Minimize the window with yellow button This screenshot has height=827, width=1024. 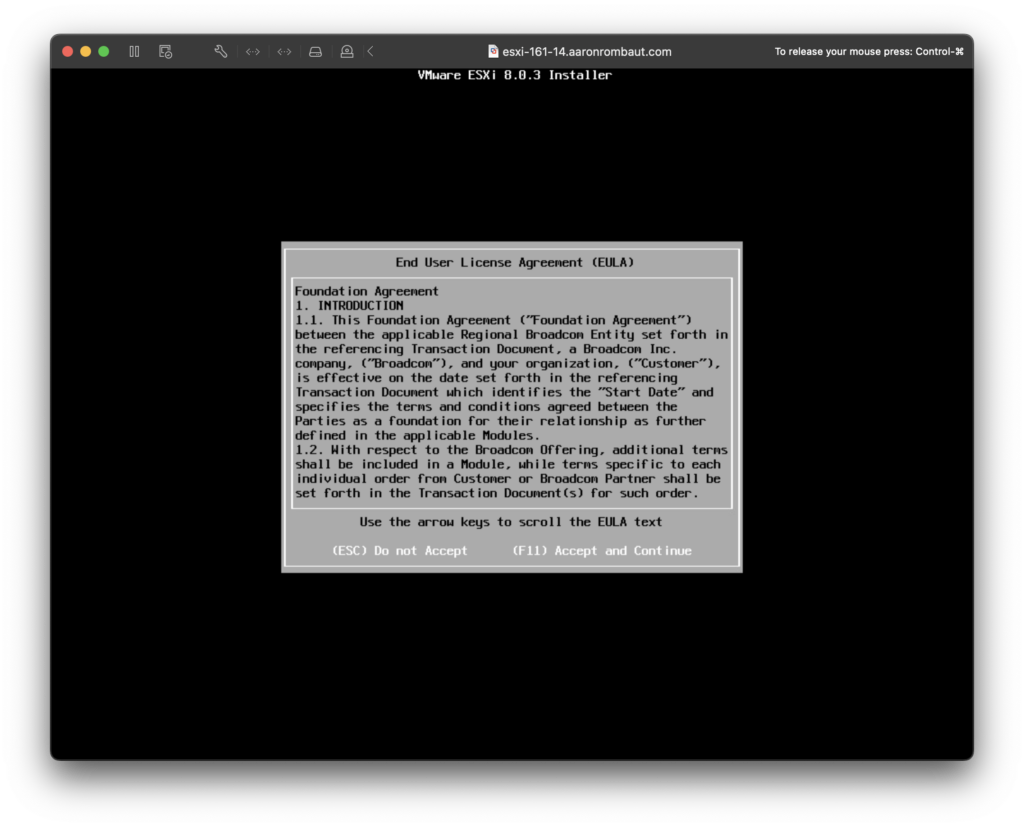coord(86,51)
